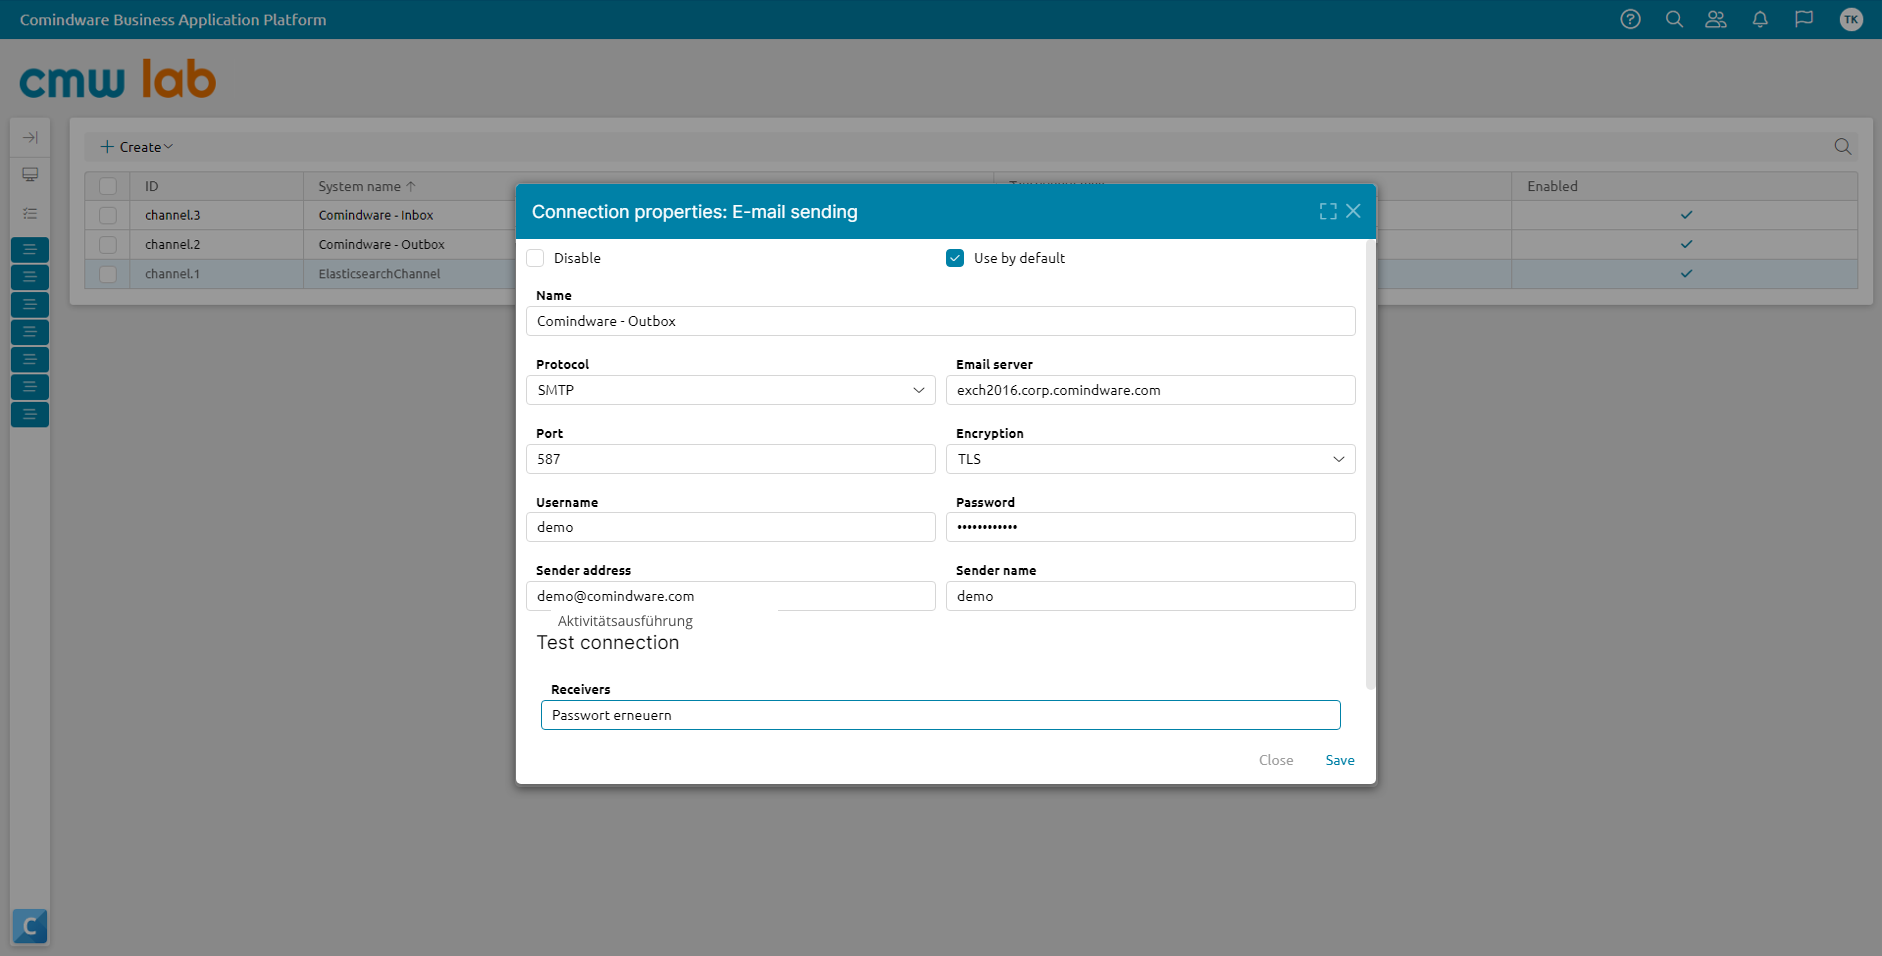The image size is (1882, 956).
Task: Uncheck Use by default
Action: click(955, 258)
